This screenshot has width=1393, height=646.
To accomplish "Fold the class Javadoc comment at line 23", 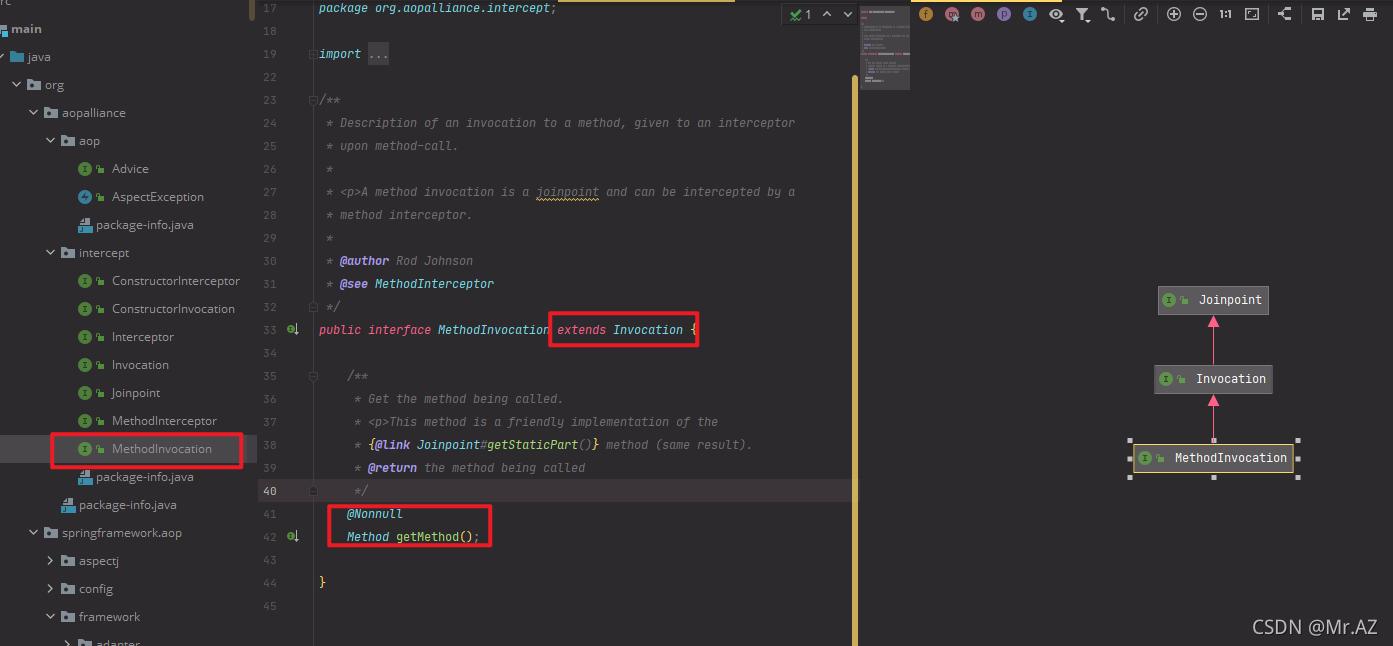I will pyautogui.click(x=313, y=100).
